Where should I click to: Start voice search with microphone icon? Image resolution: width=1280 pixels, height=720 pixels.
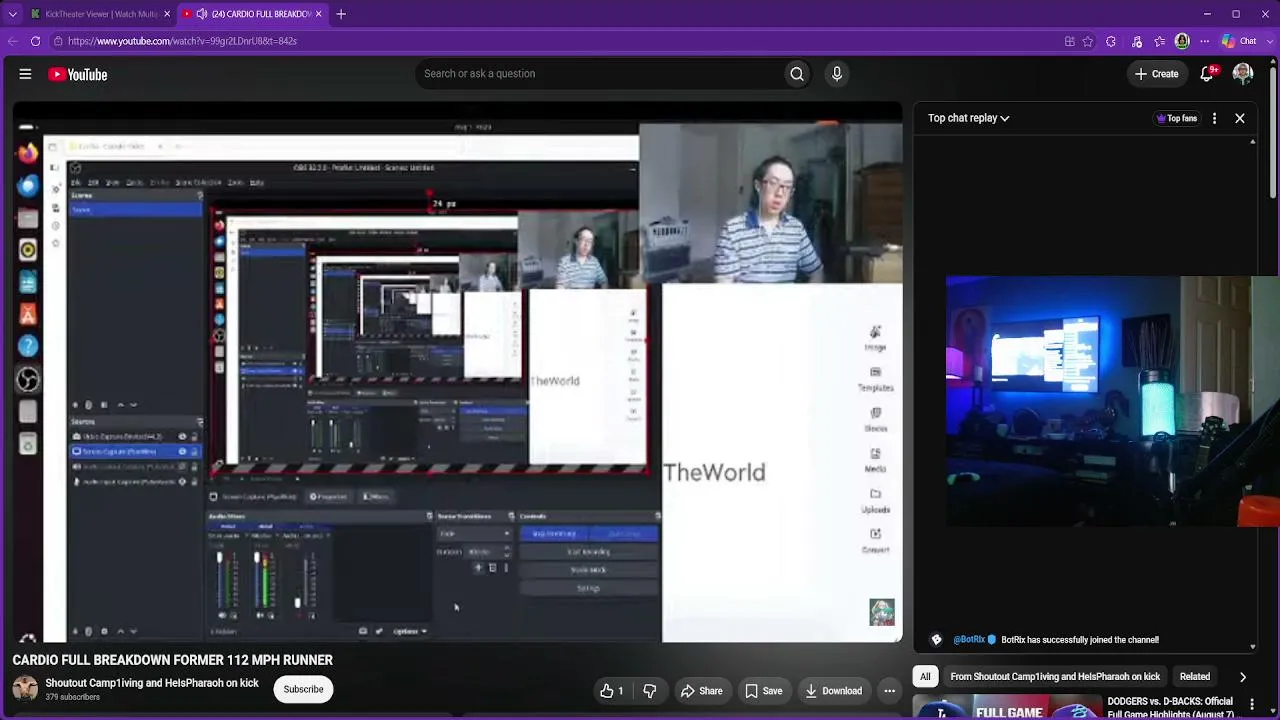coord(837,73)
